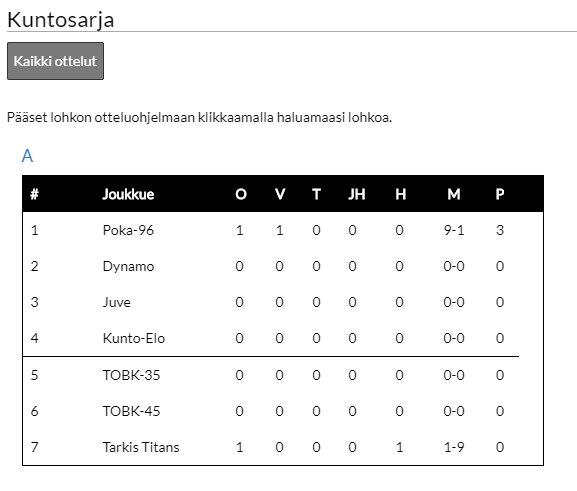The width and height of the screenshot is (577, 491).
Task: Click the V column header
Action: pyautogui.click(x=280, y=194)
